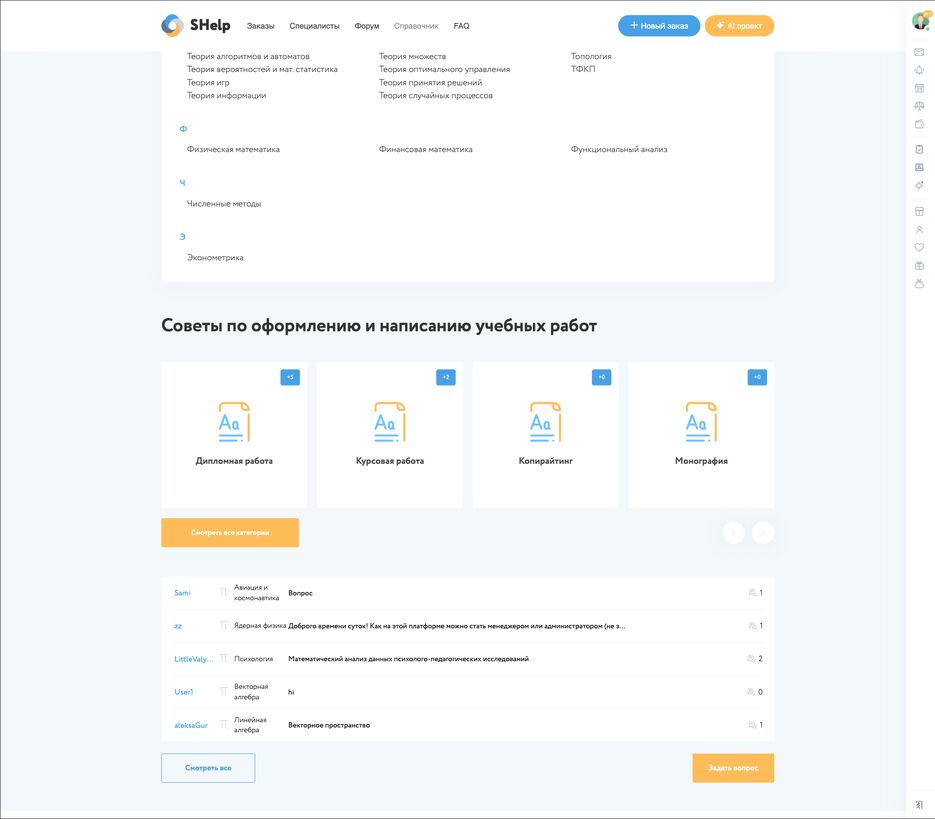The width and height of the screenshot is (935, 819).
Task: Open the FAQ menu item
Action: (462, 26)
